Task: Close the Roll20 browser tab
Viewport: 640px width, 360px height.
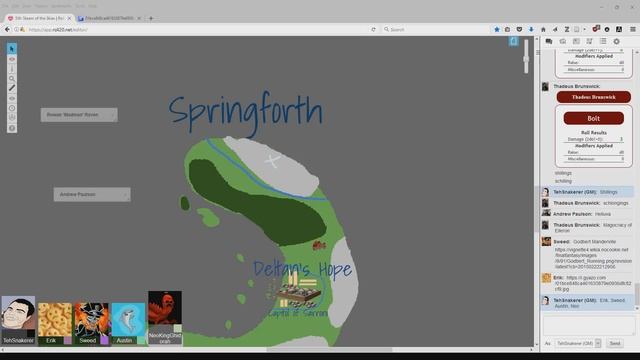Action: coord(69,18)
